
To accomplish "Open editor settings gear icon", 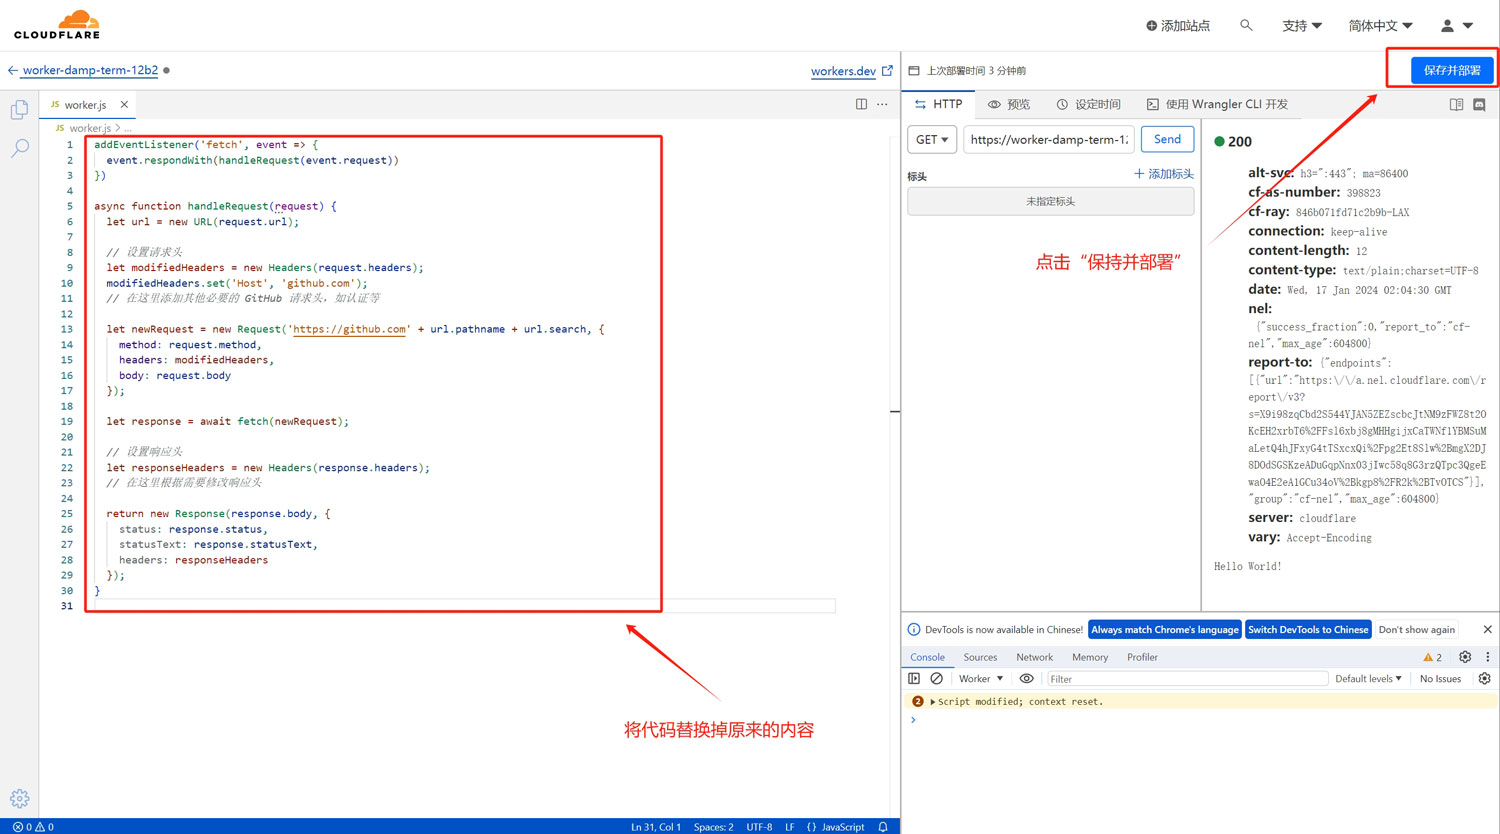I will click(19, 798).
